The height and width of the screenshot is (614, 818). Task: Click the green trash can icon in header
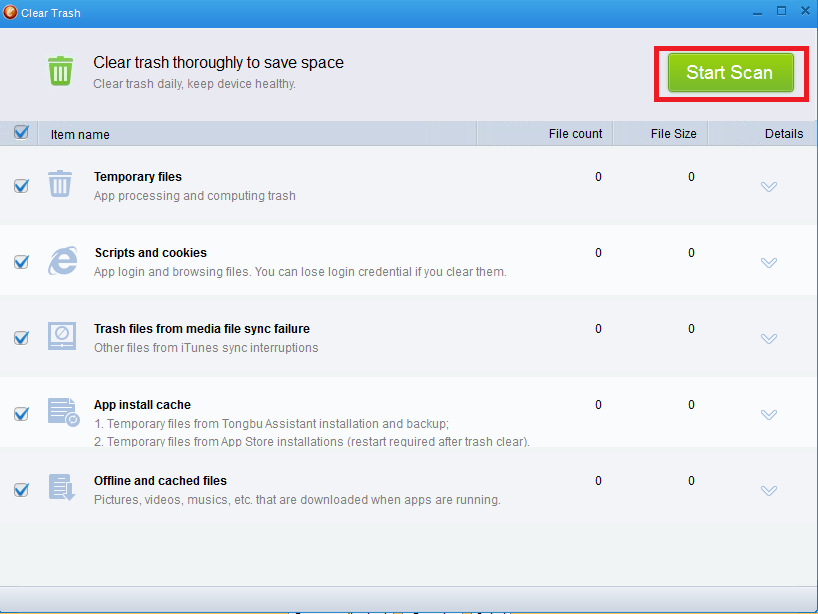pyautogui.click(x=61, y=71)
